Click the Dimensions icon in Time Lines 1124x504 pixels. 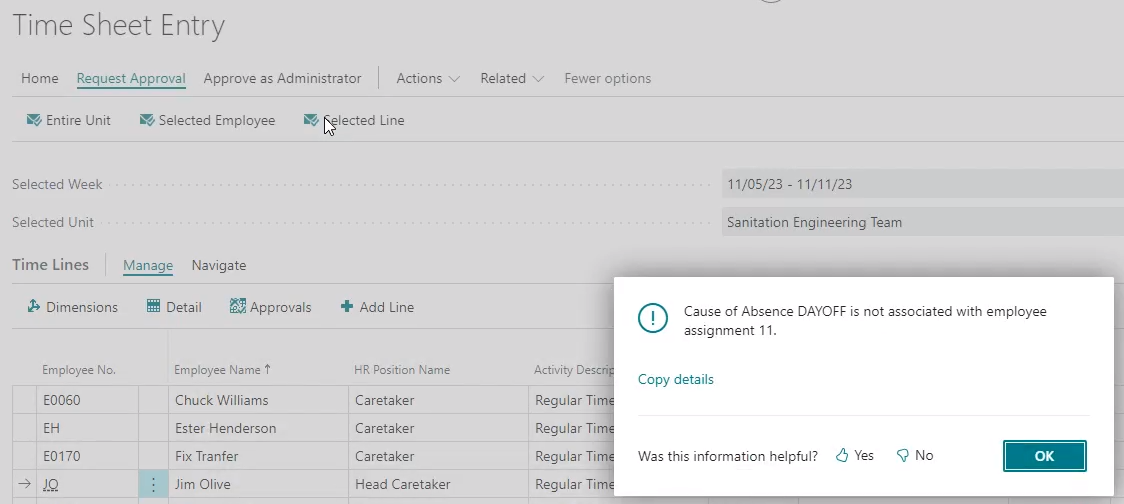click(x=33, y=307)
